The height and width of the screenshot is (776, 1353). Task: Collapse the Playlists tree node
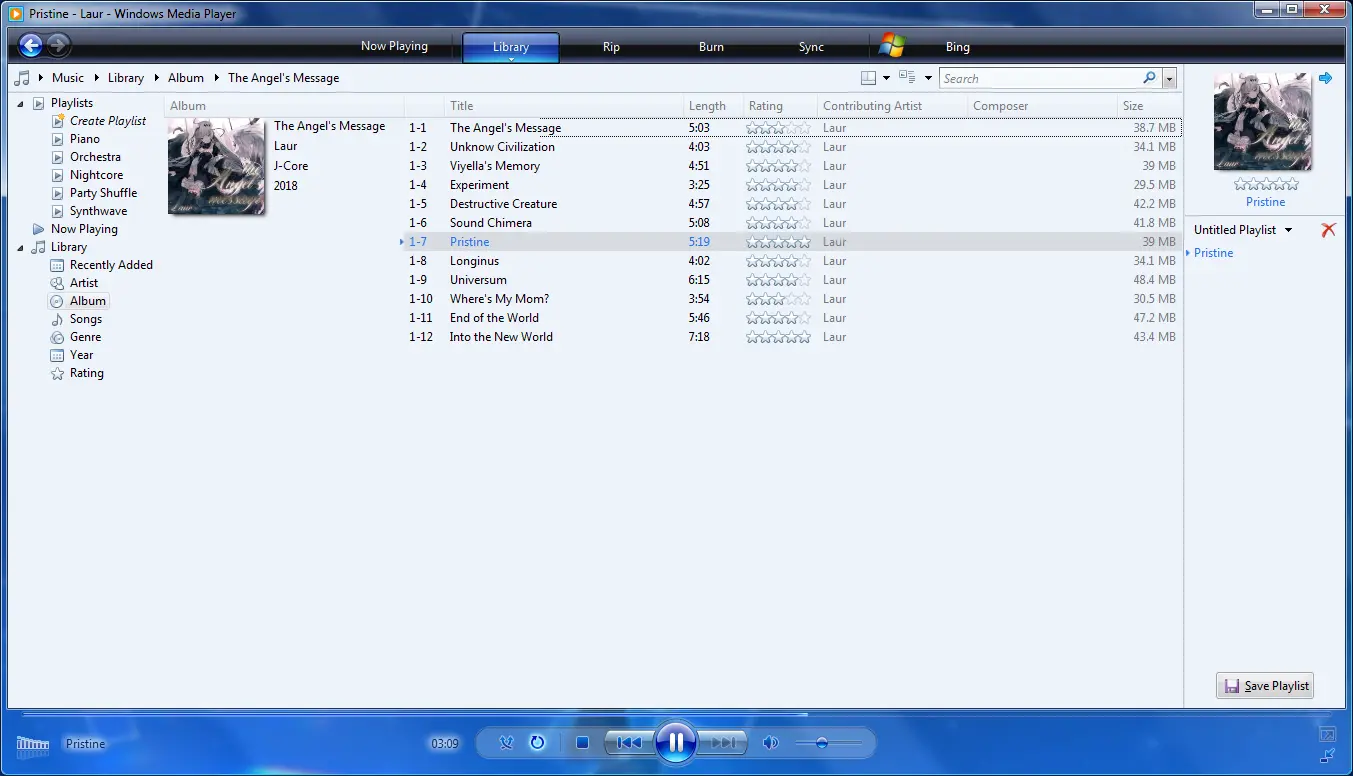tap(21, 103)
